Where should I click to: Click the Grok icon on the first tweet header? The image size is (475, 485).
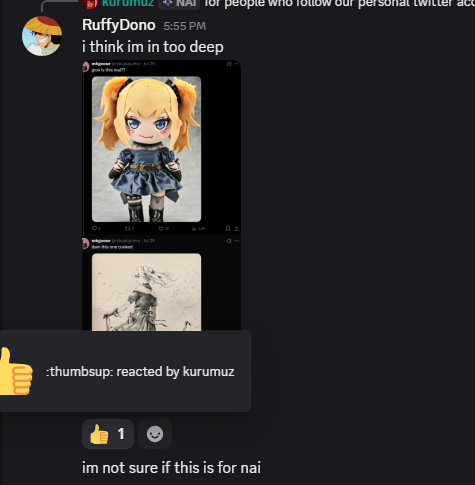pyautogui.click(x=229, y=64)
